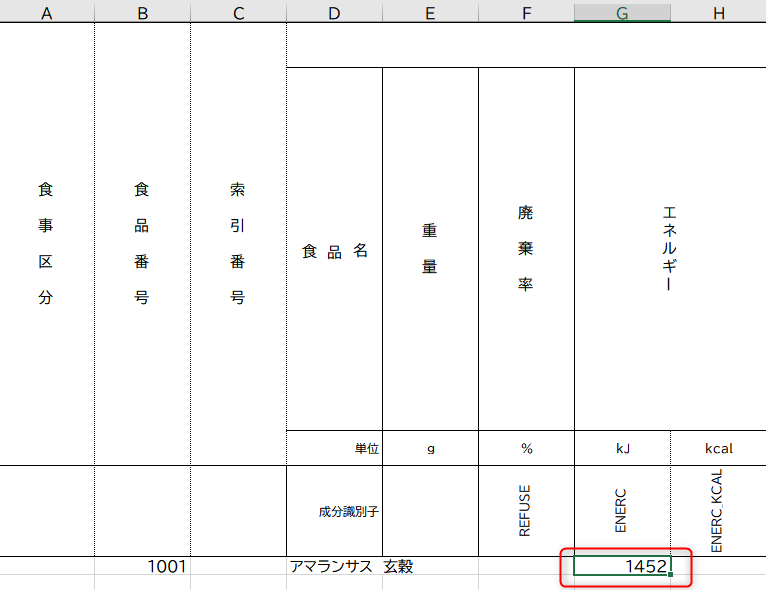The width and height of the screenshot is (766, 590).
Task: Click the 食品番号 header cell
Action: coord(142,243)
